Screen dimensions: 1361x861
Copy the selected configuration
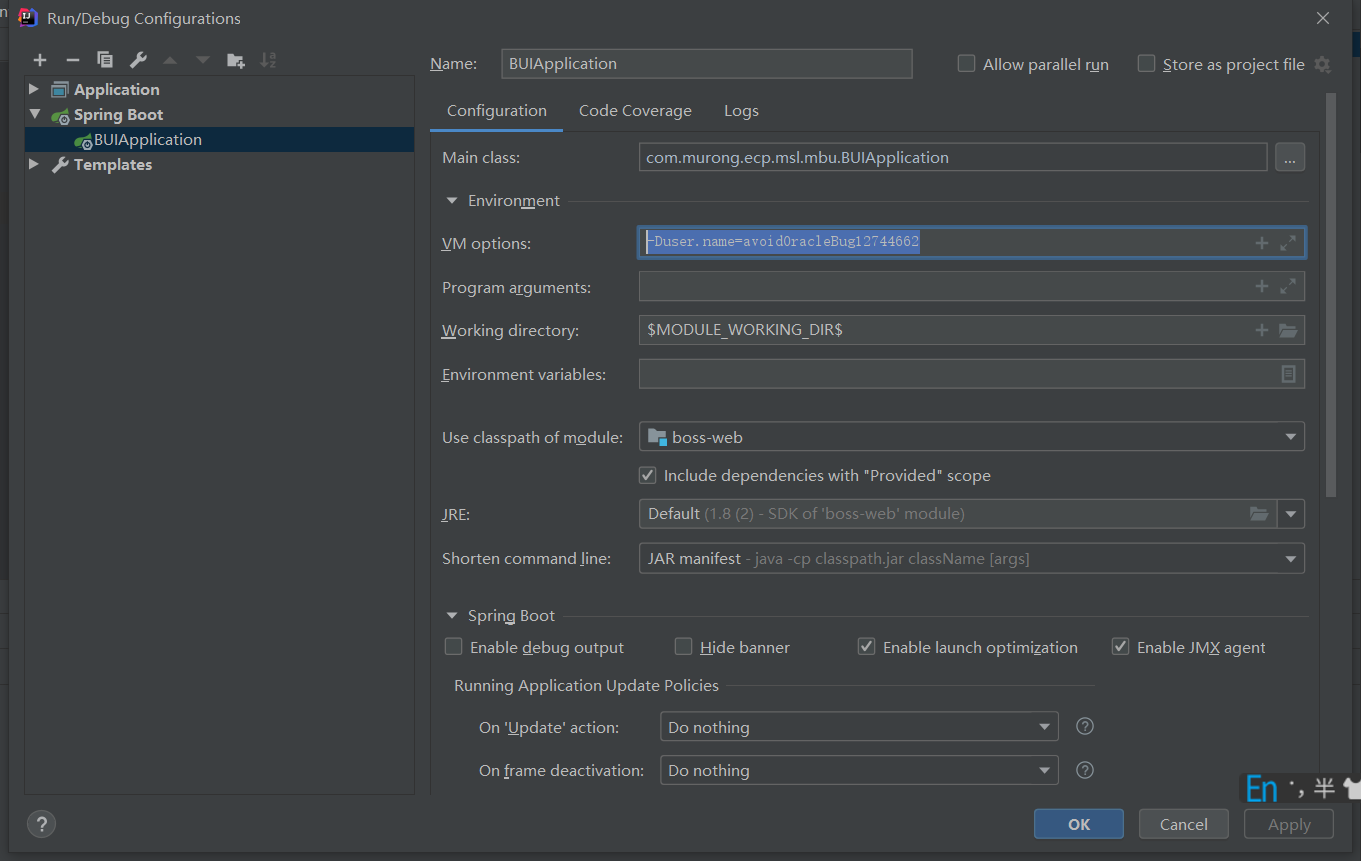[105, 61]
